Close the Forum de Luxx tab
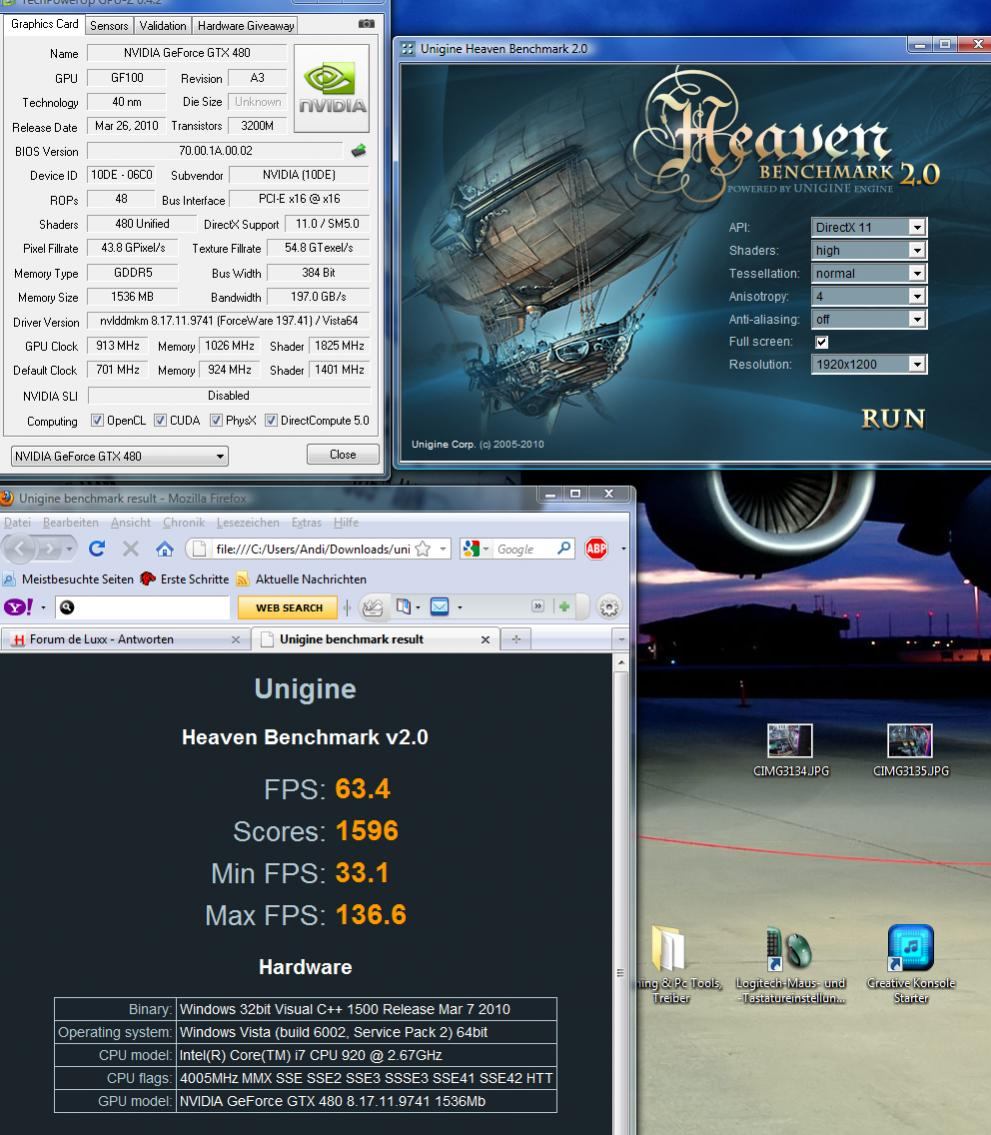 [x=235, y=639]
